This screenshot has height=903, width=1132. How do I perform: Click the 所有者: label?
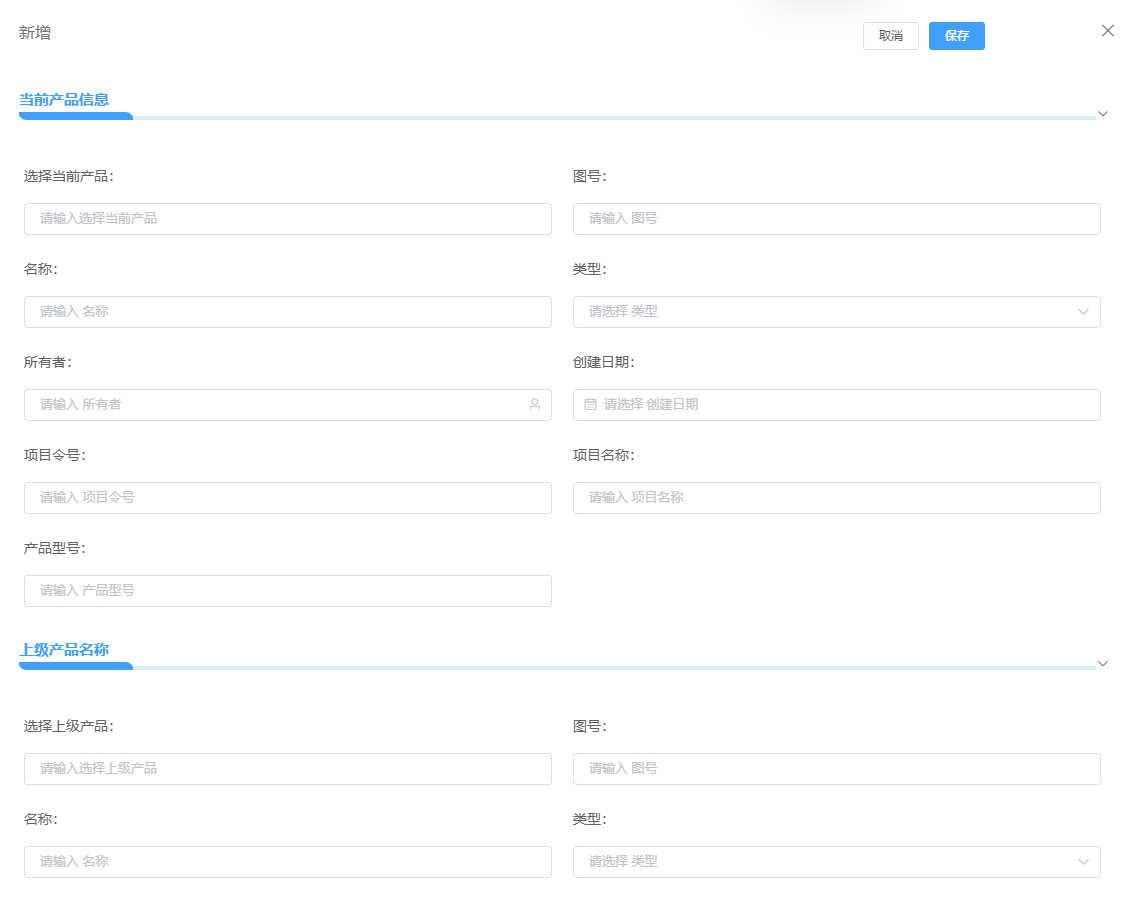coord(48,362)
